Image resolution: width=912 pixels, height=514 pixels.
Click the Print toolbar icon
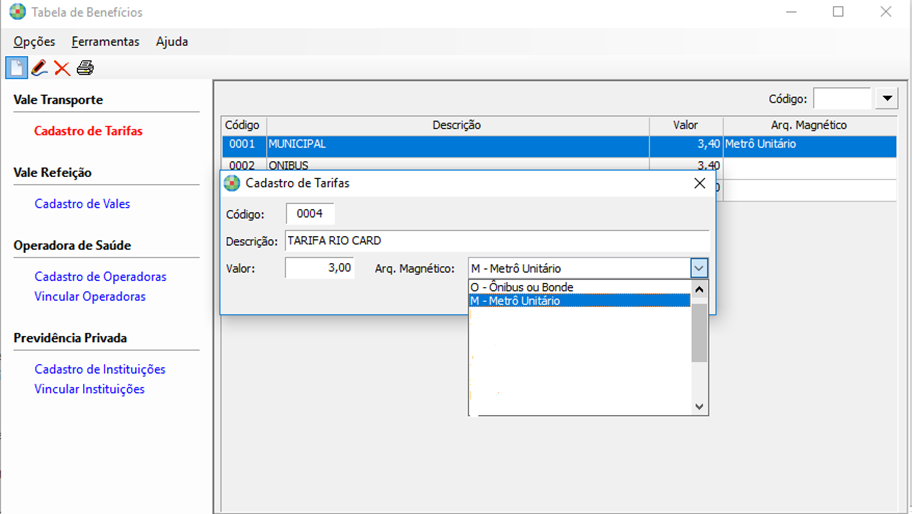pyautogui.click(x=85, y=68)
